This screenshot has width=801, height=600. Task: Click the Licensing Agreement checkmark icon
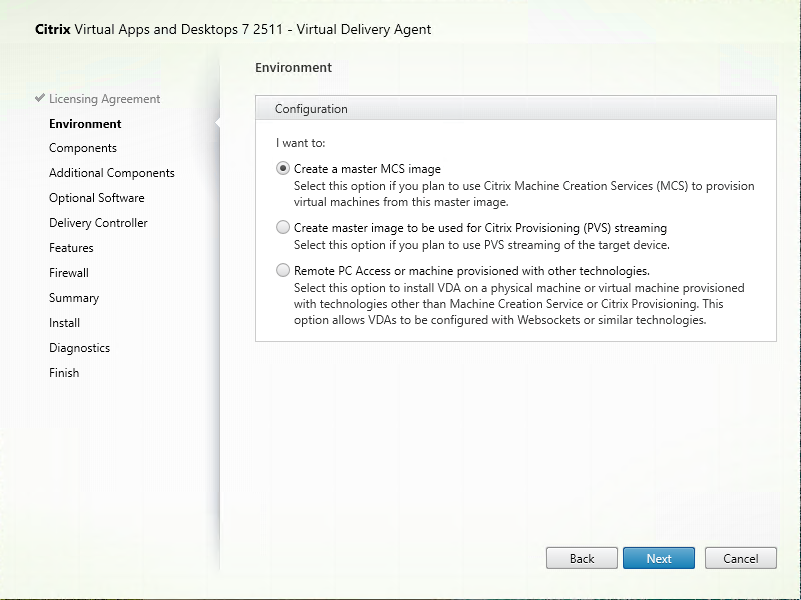[40, 99]
